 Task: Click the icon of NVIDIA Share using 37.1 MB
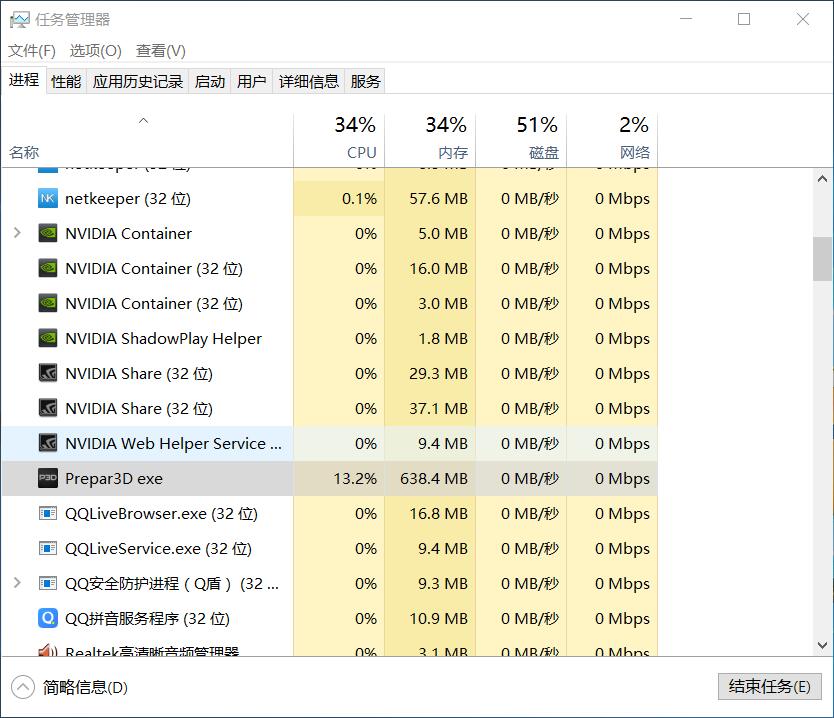click(48, 408)
